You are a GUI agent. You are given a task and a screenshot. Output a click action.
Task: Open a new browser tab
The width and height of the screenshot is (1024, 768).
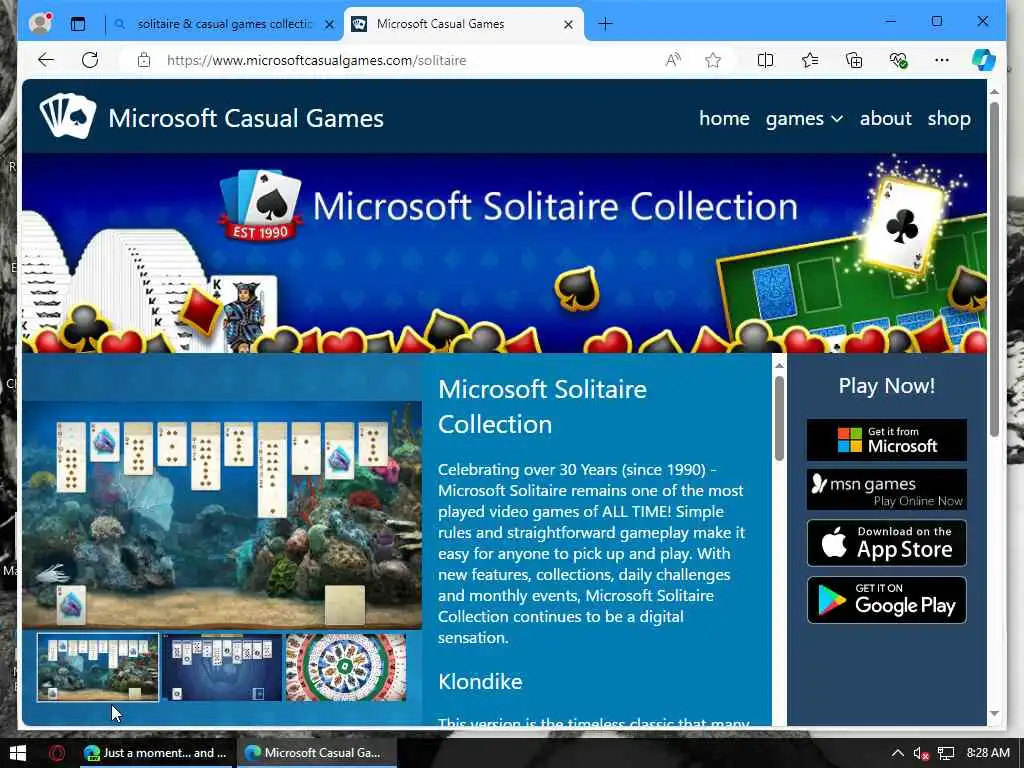(605, 24)
